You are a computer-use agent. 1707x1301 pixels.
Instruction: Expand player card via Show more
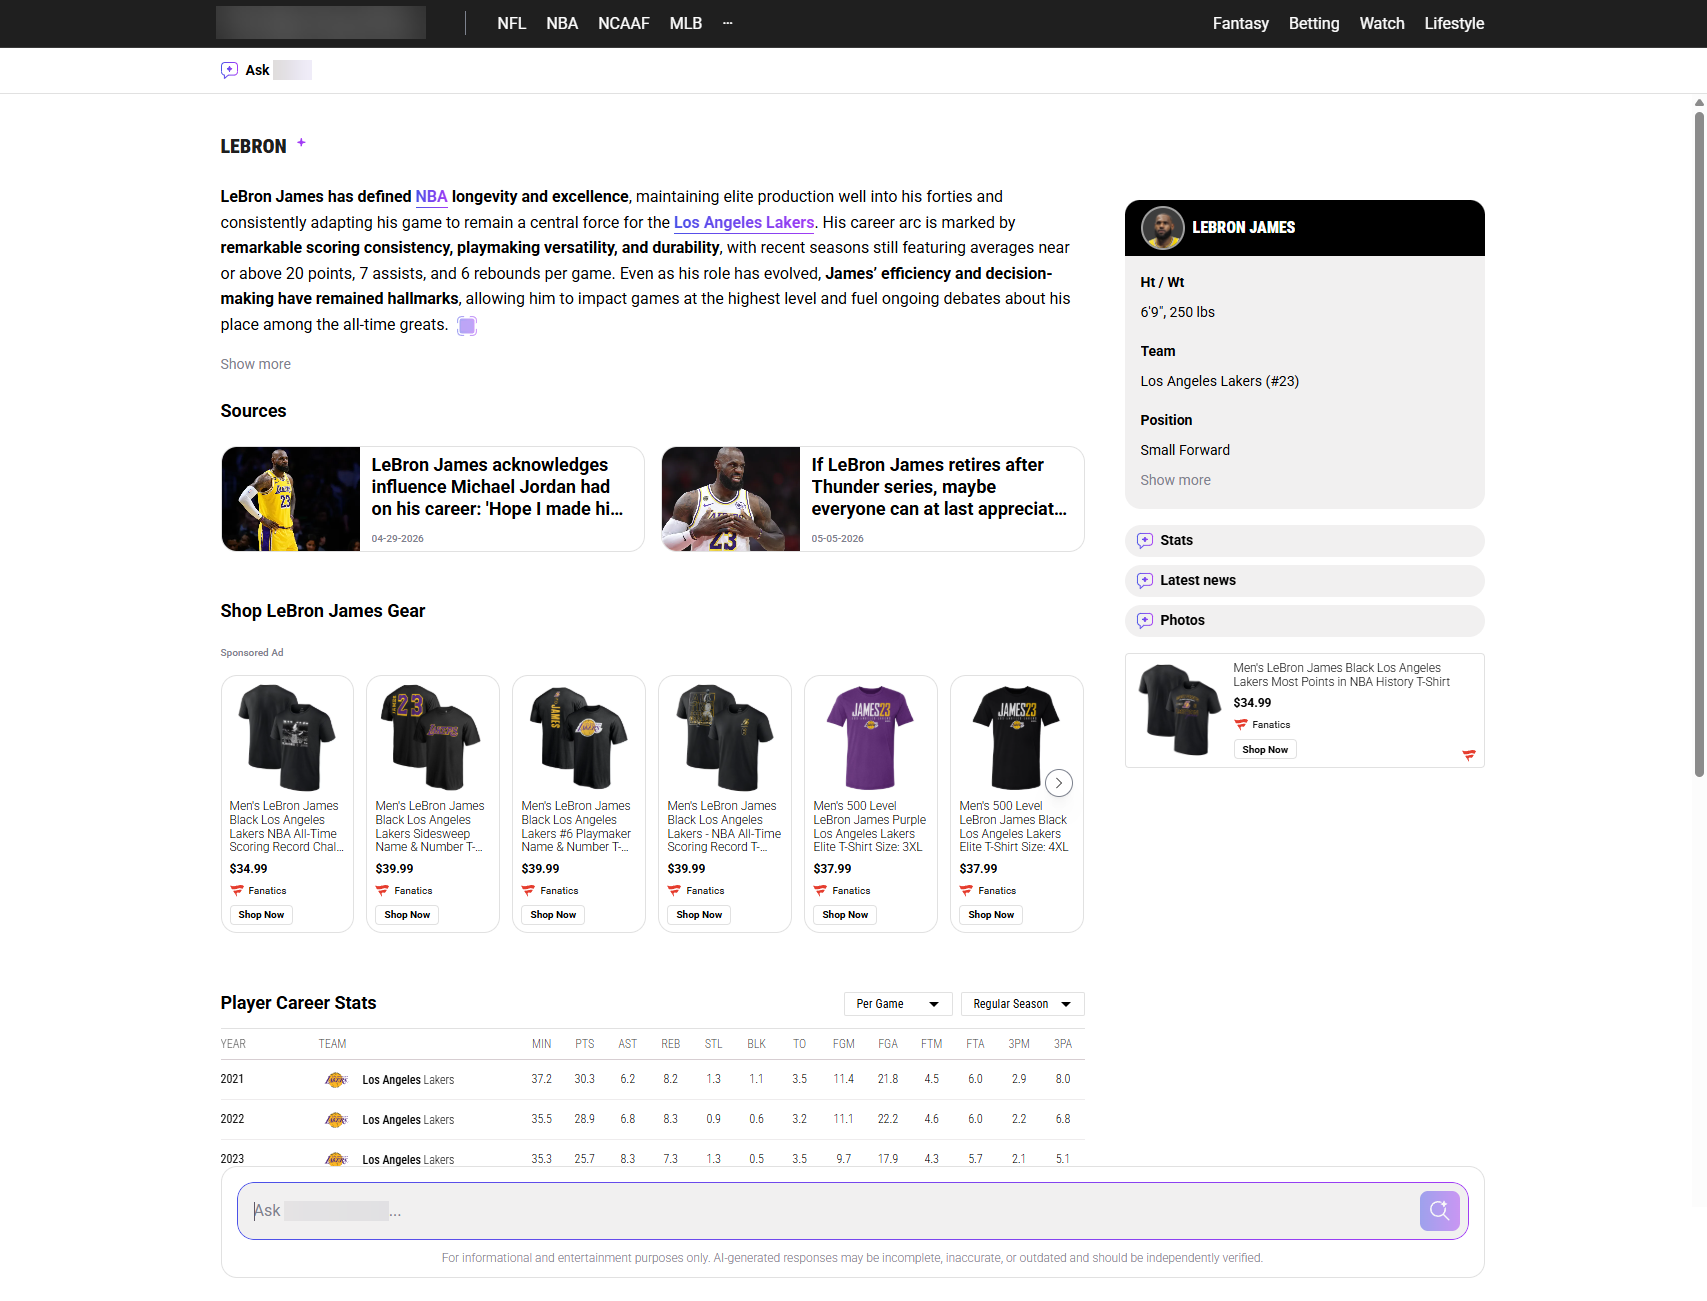tap(1175, 480)
